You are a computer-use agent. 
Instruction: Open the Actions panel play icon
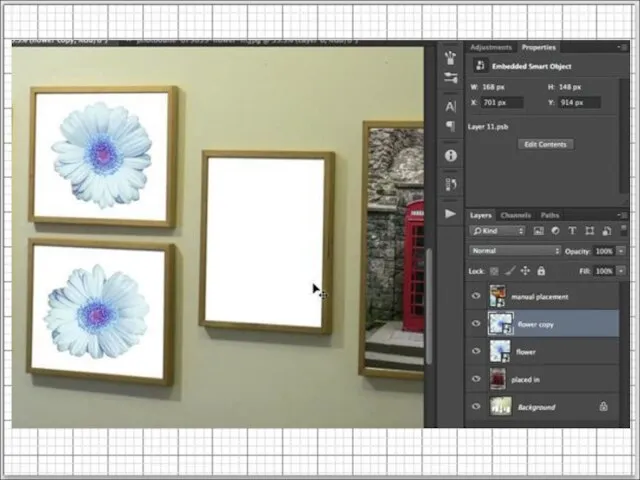point(450,213)
